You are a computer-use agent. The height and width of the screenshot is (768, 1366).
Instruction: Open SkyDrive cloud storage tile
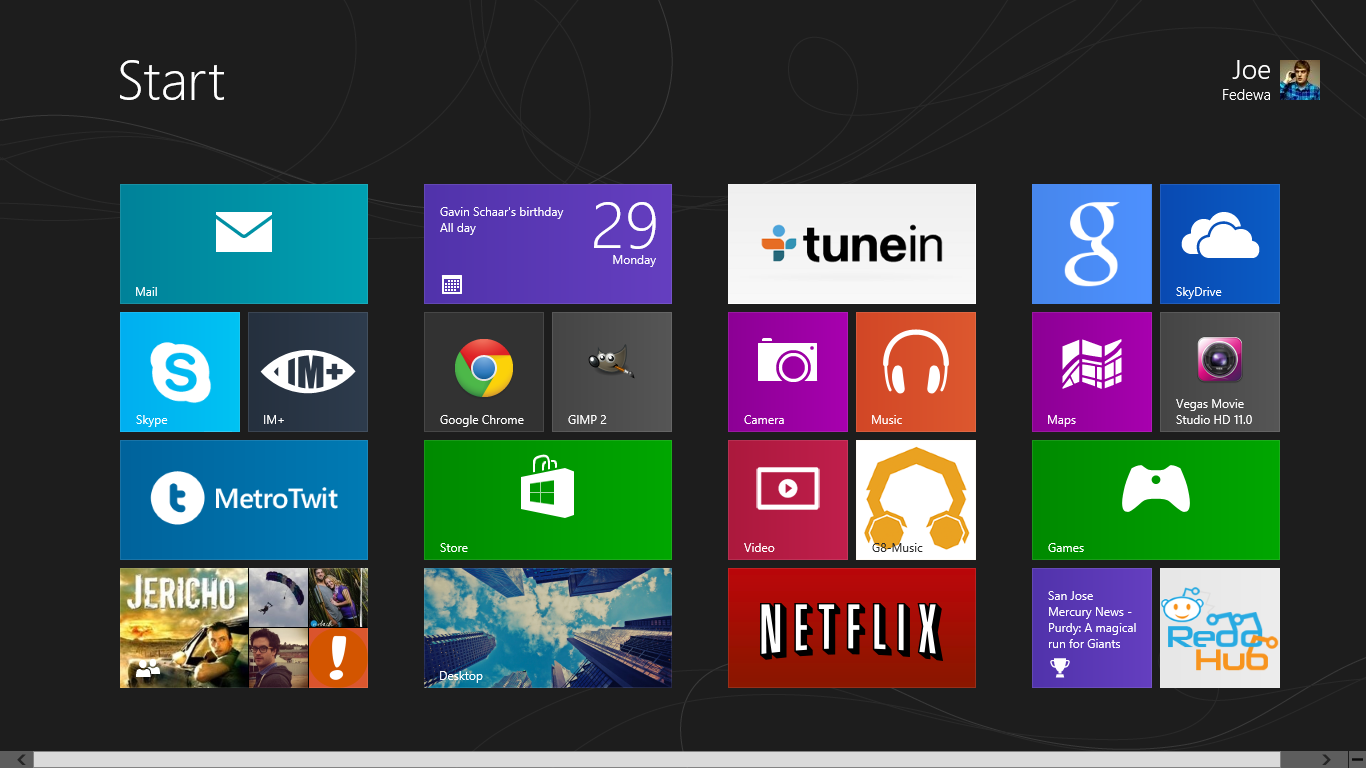point(1220,243)
